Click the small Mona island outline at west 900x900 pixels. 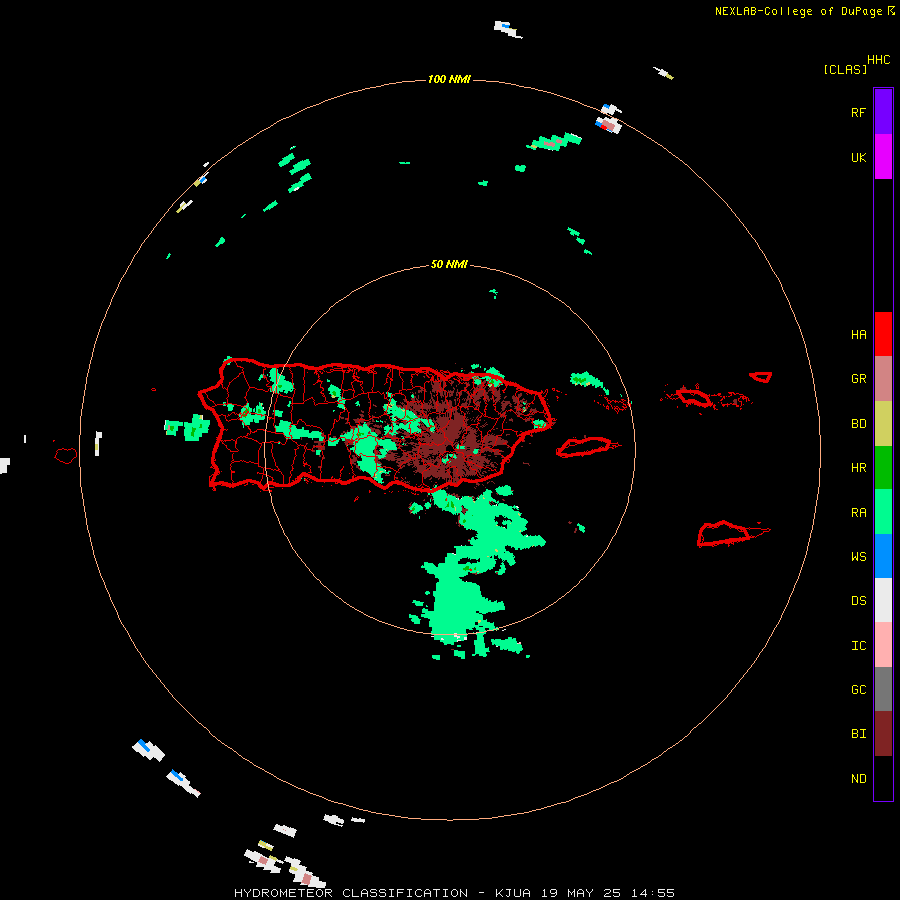click(66, 456)
